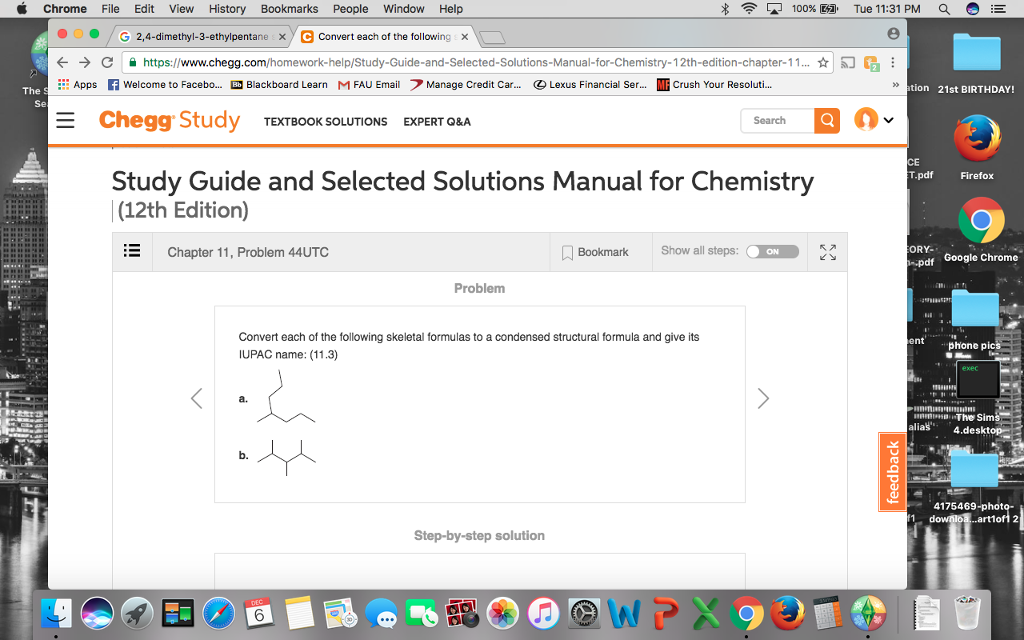Click the orange feedback button

click(x=892, y=471)
